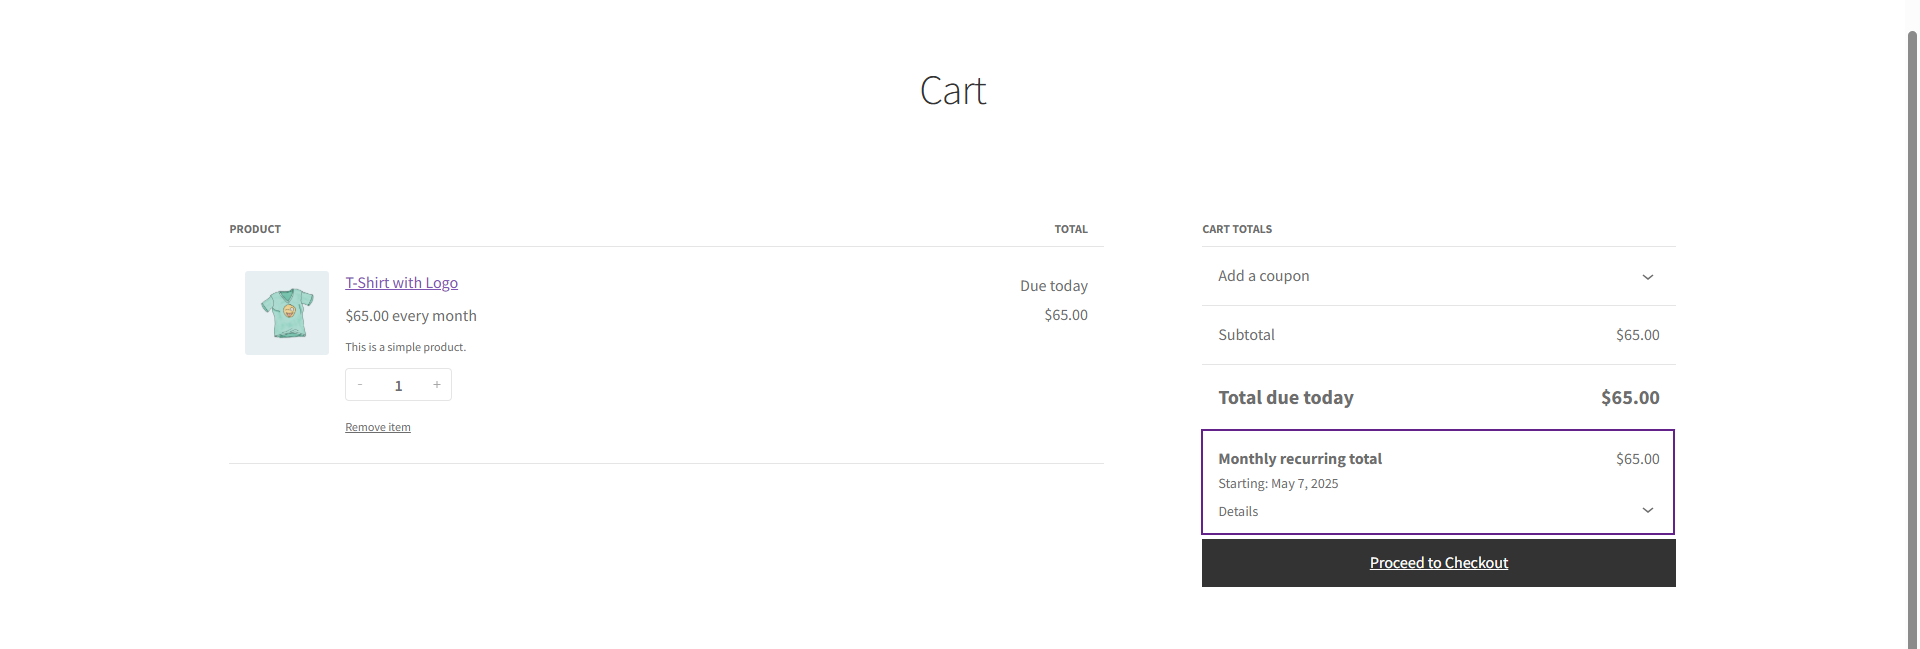1920x649 pixels.
Task: Expand the Details chevron under recurring total
Action: (x=1648, y=511)
